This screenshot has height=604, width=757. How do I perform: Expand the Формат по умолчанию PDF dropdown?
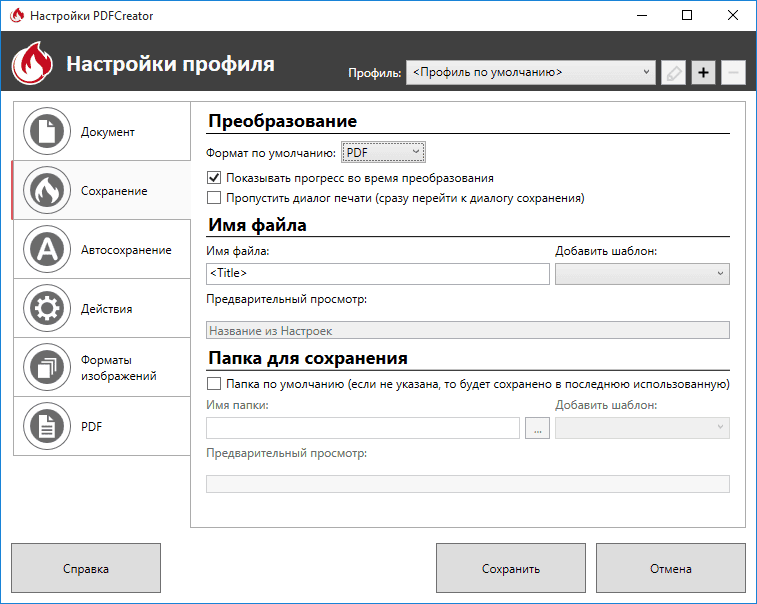(x=384, y=152)
